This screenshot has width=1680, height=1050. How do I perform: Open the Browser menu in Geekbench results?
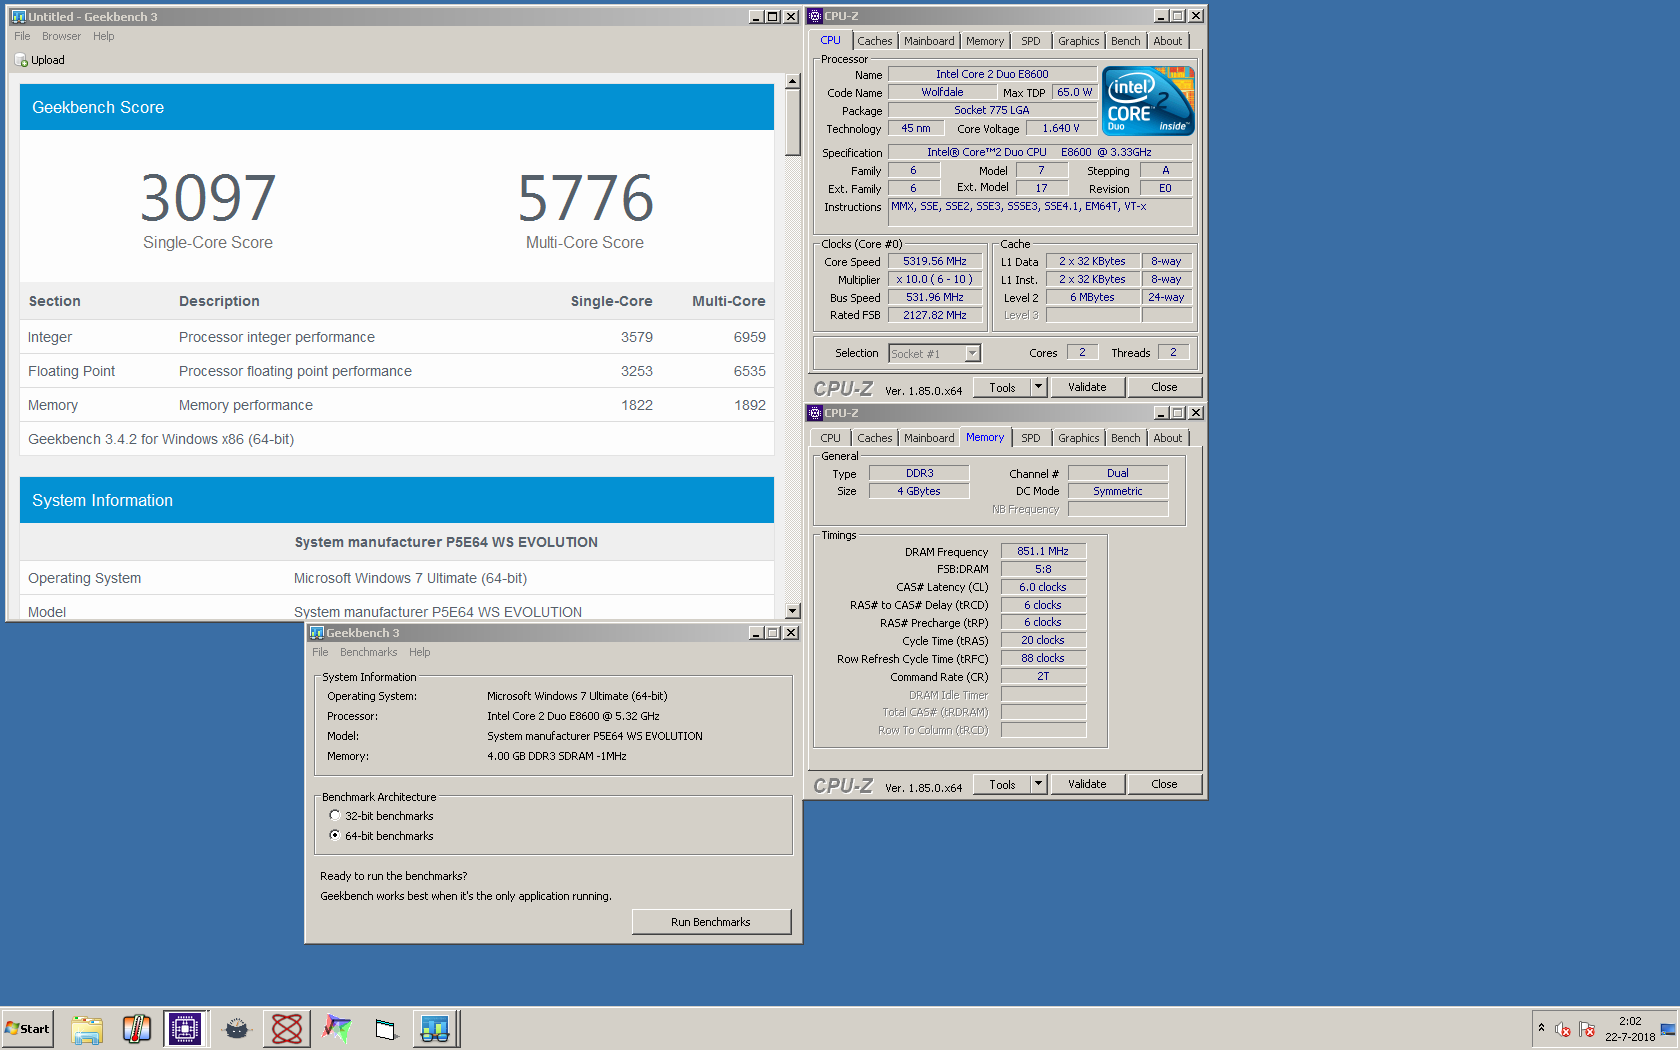(61, 36)
